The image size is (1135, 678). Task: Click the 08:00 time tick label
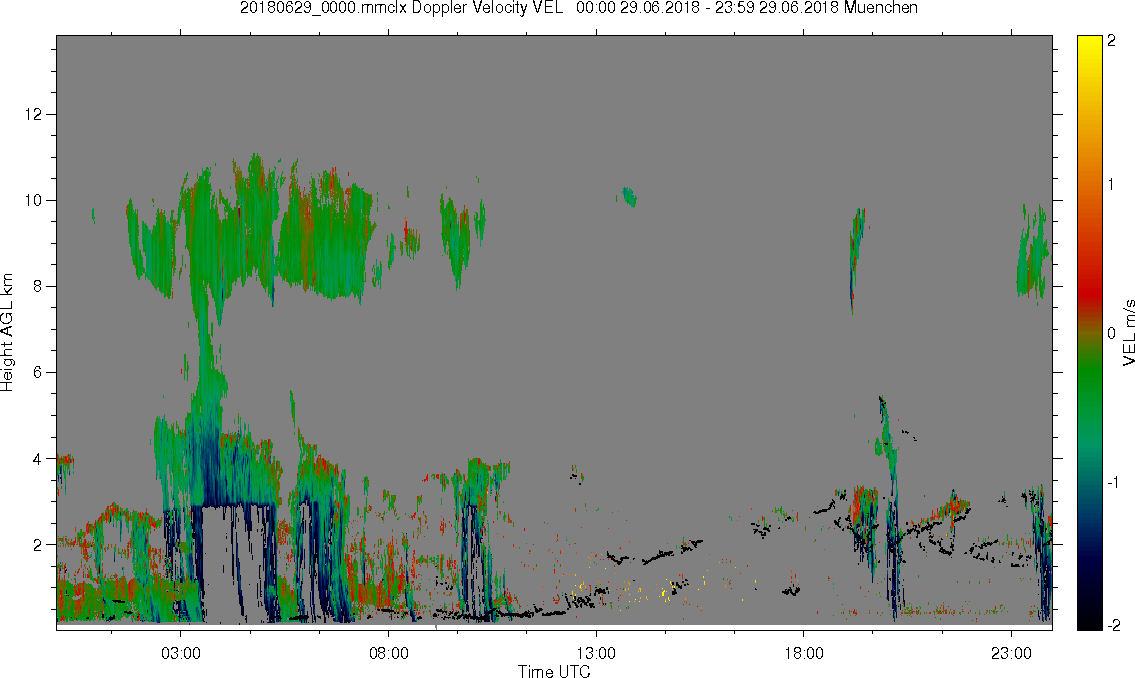(x=388, y=653)
